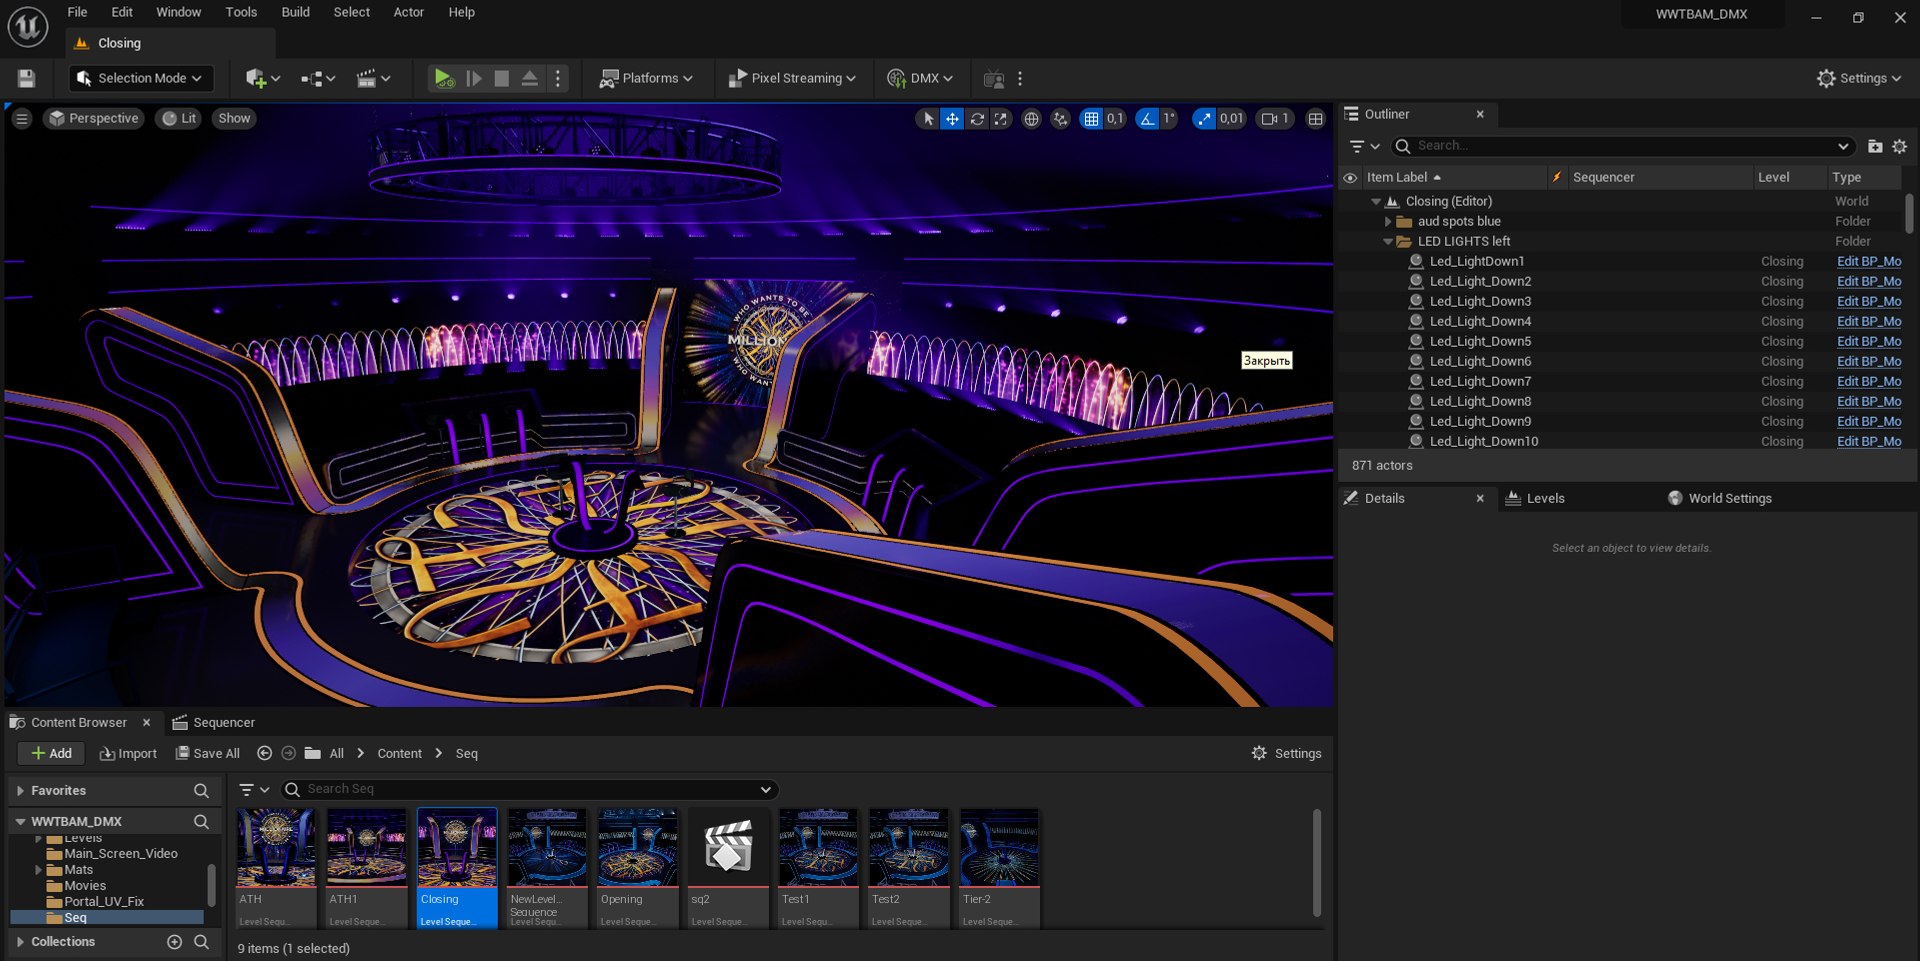This screenshot has width=1920, height=961.
Task: Open camera speed setting
Action: pos(1275,119)
